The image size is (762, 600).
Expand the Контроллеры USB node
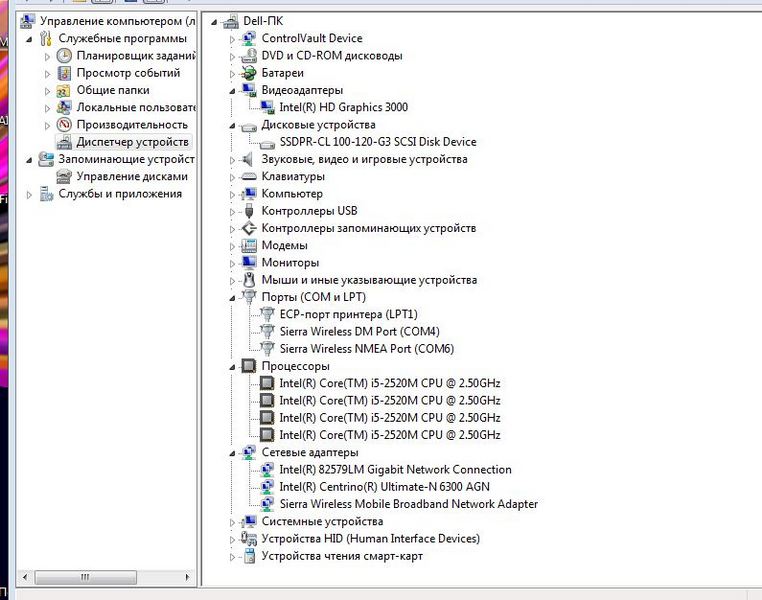tap(233, 211)
